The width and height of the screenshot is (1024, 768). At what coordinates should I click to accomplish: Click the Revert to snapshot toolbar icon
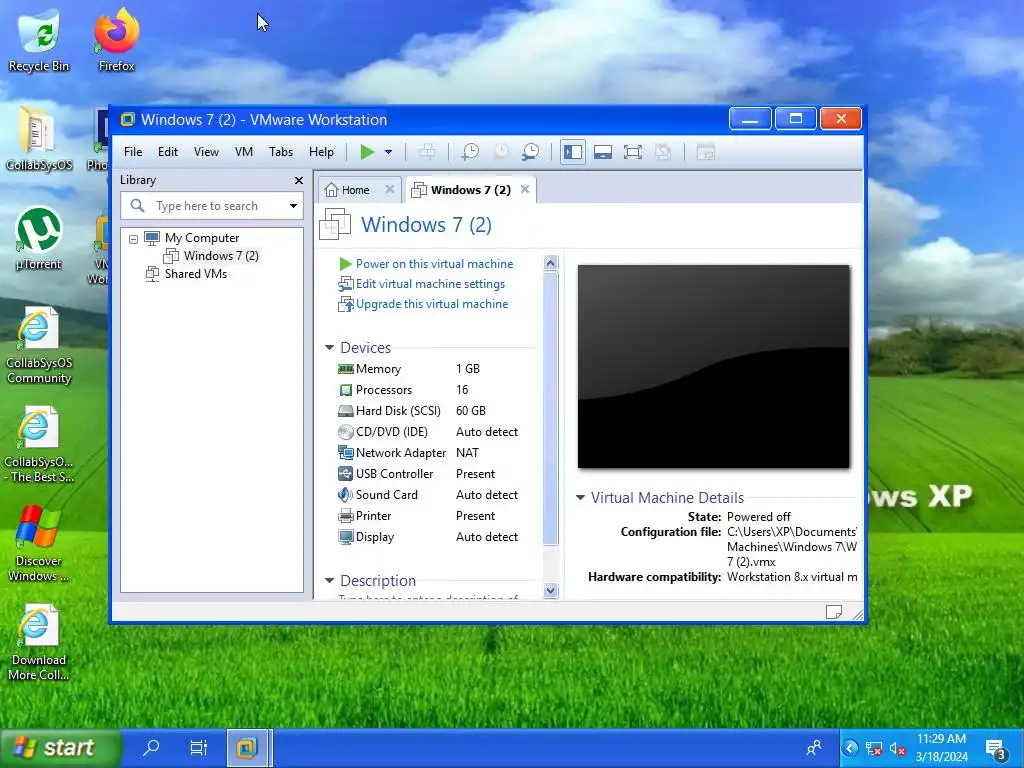pyautogui.click(x=501, y=152)
